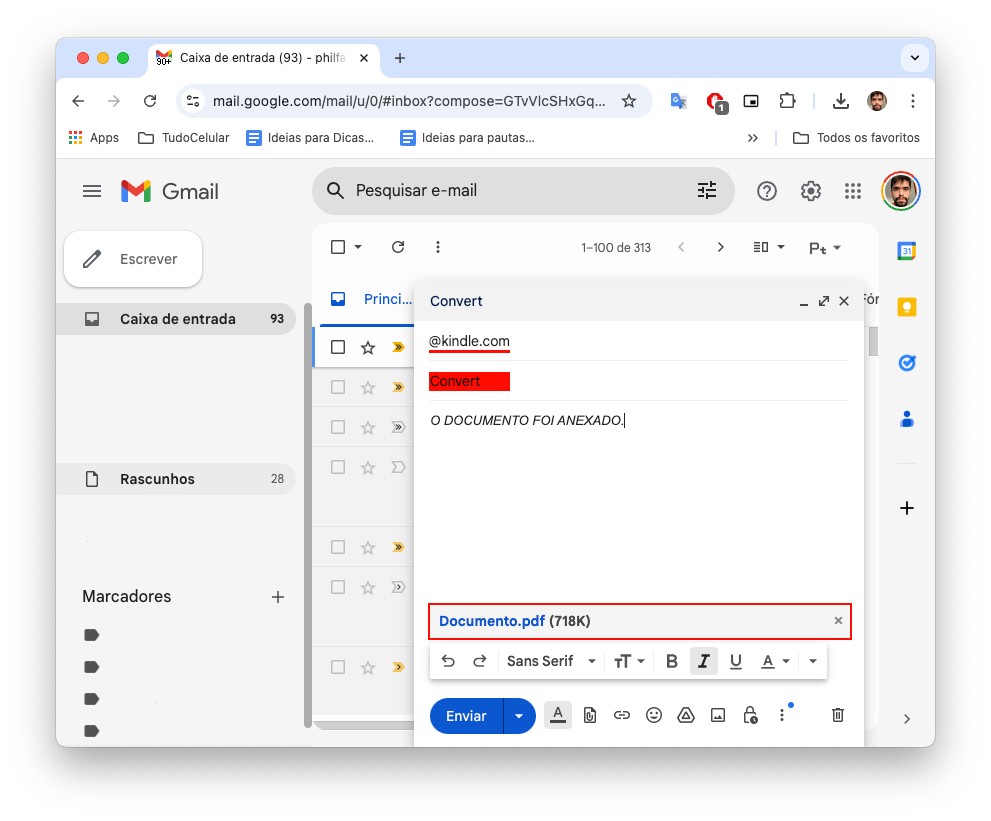Open the Gmail support help icon
The height and width of the screenshot is (821, 991).
tap(767, 191)
